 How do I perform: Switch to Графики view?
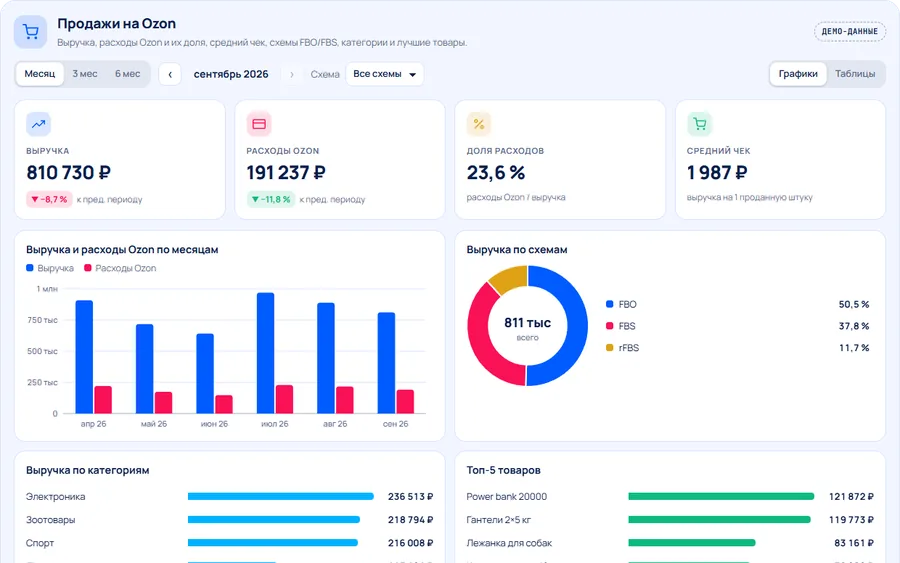click(x=798, y=74)
